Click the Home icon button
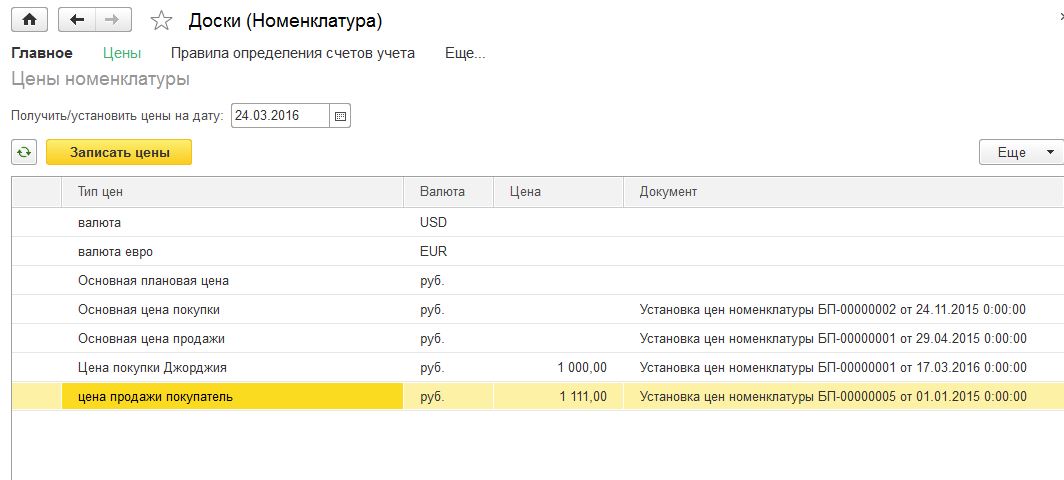The width and height of the screenshot is (1064, 480). click(29, 20)
